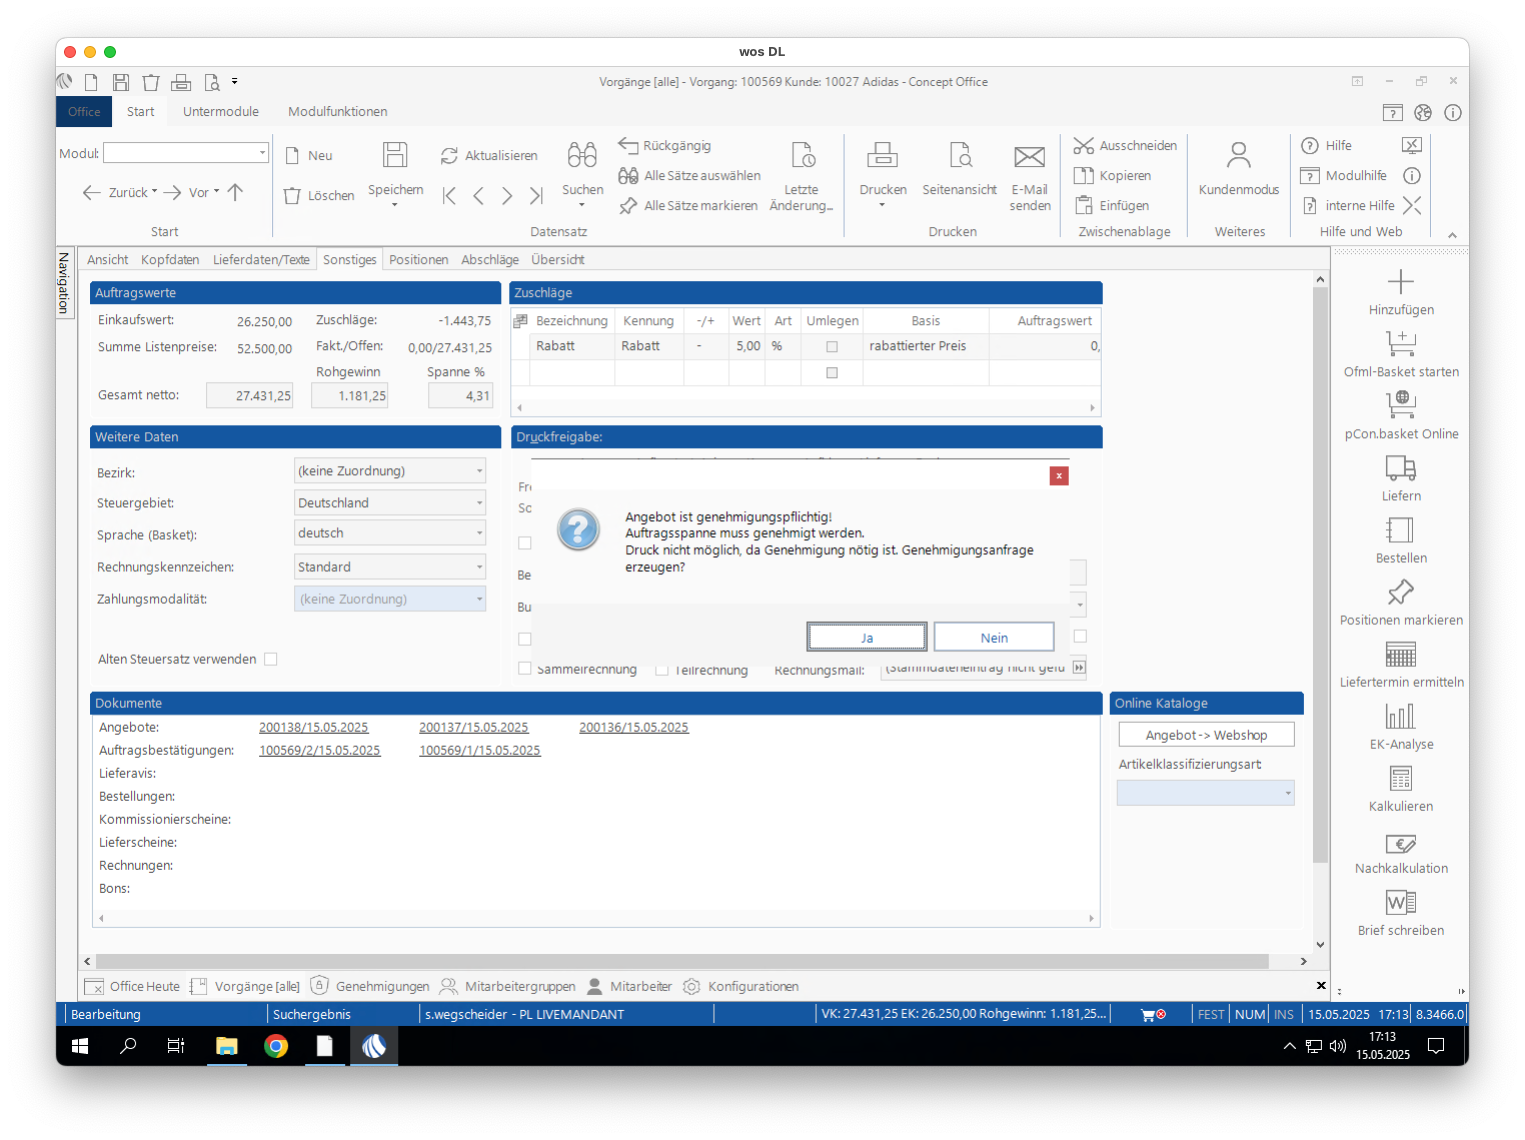Cut using Ausschneiden scissors icon
This screenshot has height=1140, width=1525.
tap(1083, 146)
